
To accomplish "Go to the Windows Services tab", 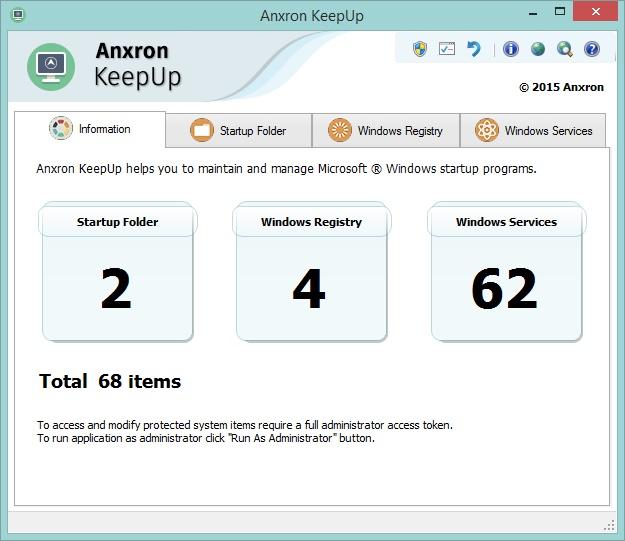I will (533, 130).
